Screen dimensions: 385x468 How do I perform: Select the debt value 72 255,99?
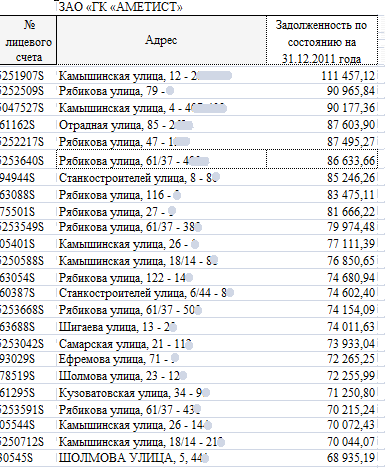click(351, 376)
